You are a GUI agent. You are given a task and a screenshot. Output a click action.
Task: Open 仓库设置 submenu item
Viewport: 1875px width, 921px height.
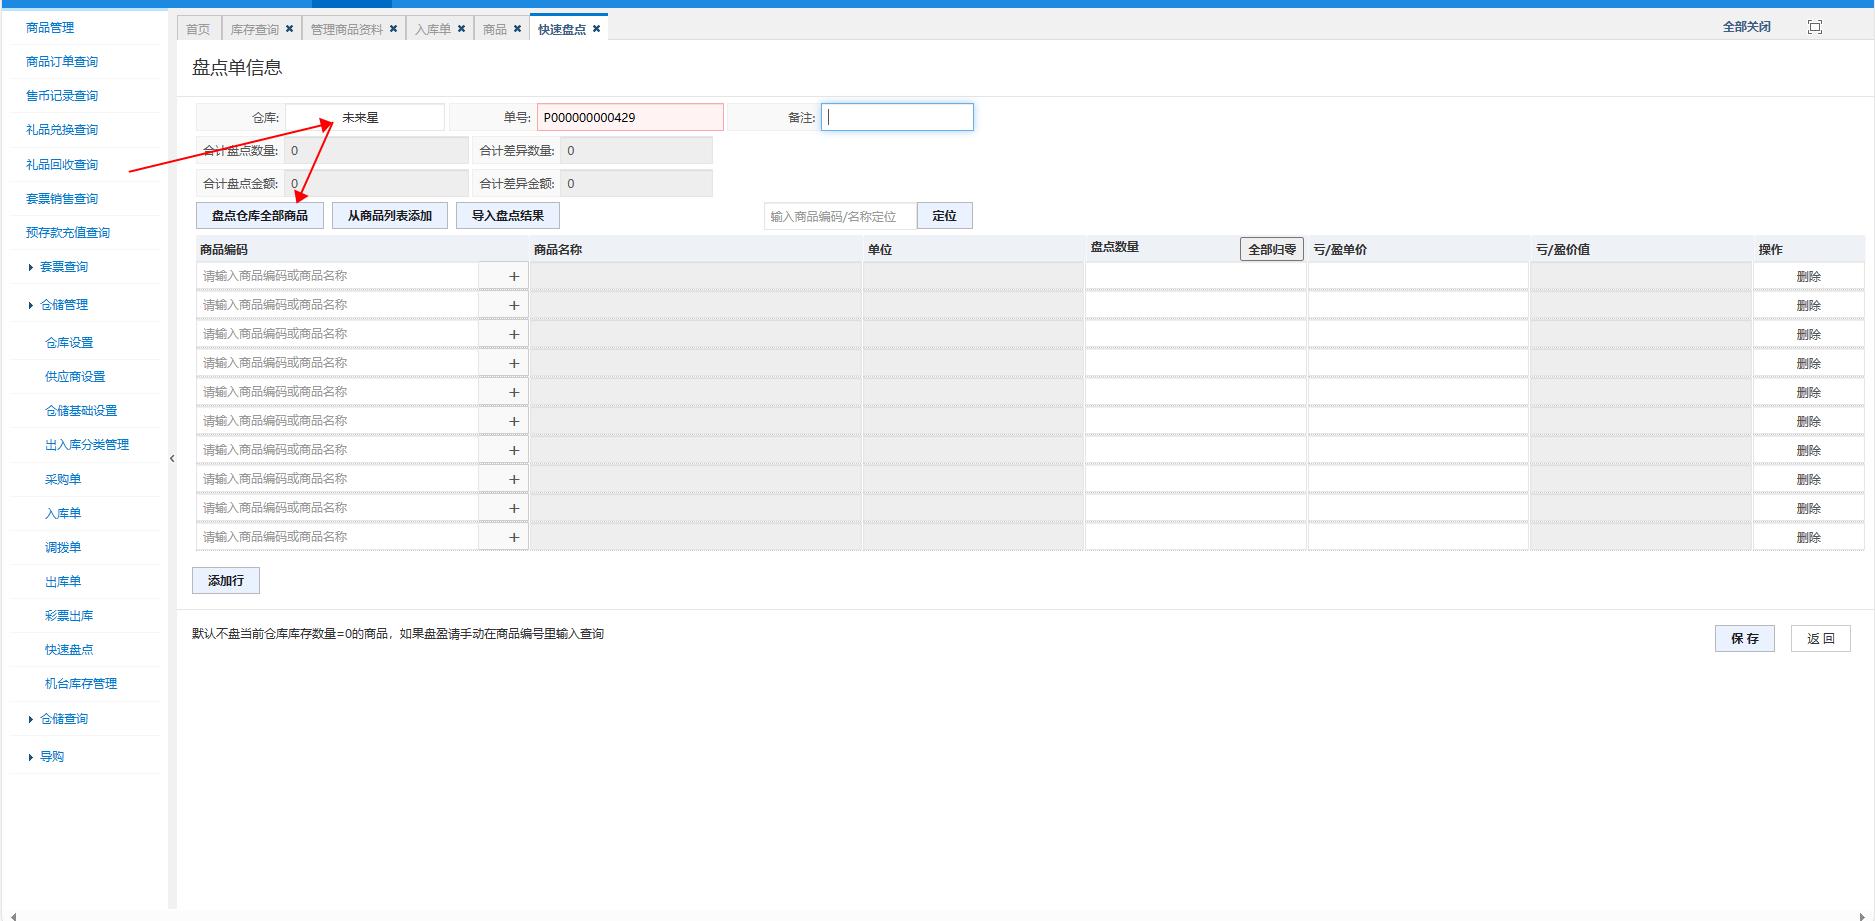point(69,343)
